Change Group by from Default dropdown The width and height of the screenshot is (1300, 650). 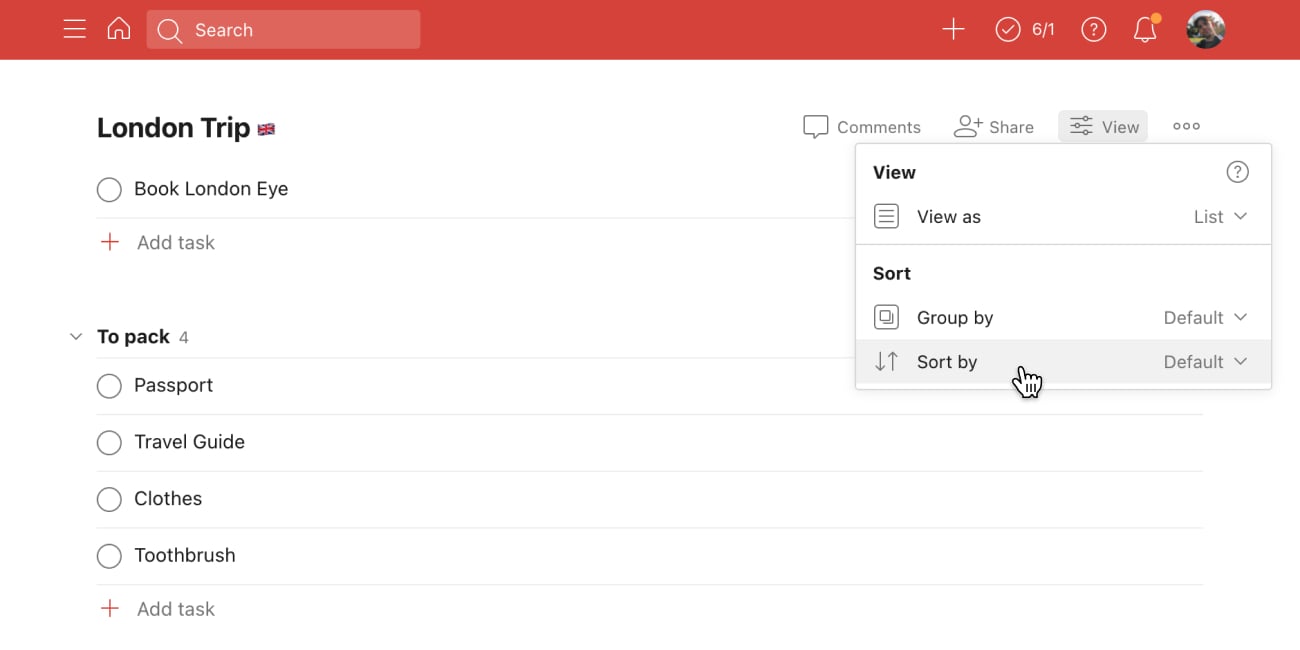pos(1204,317)
